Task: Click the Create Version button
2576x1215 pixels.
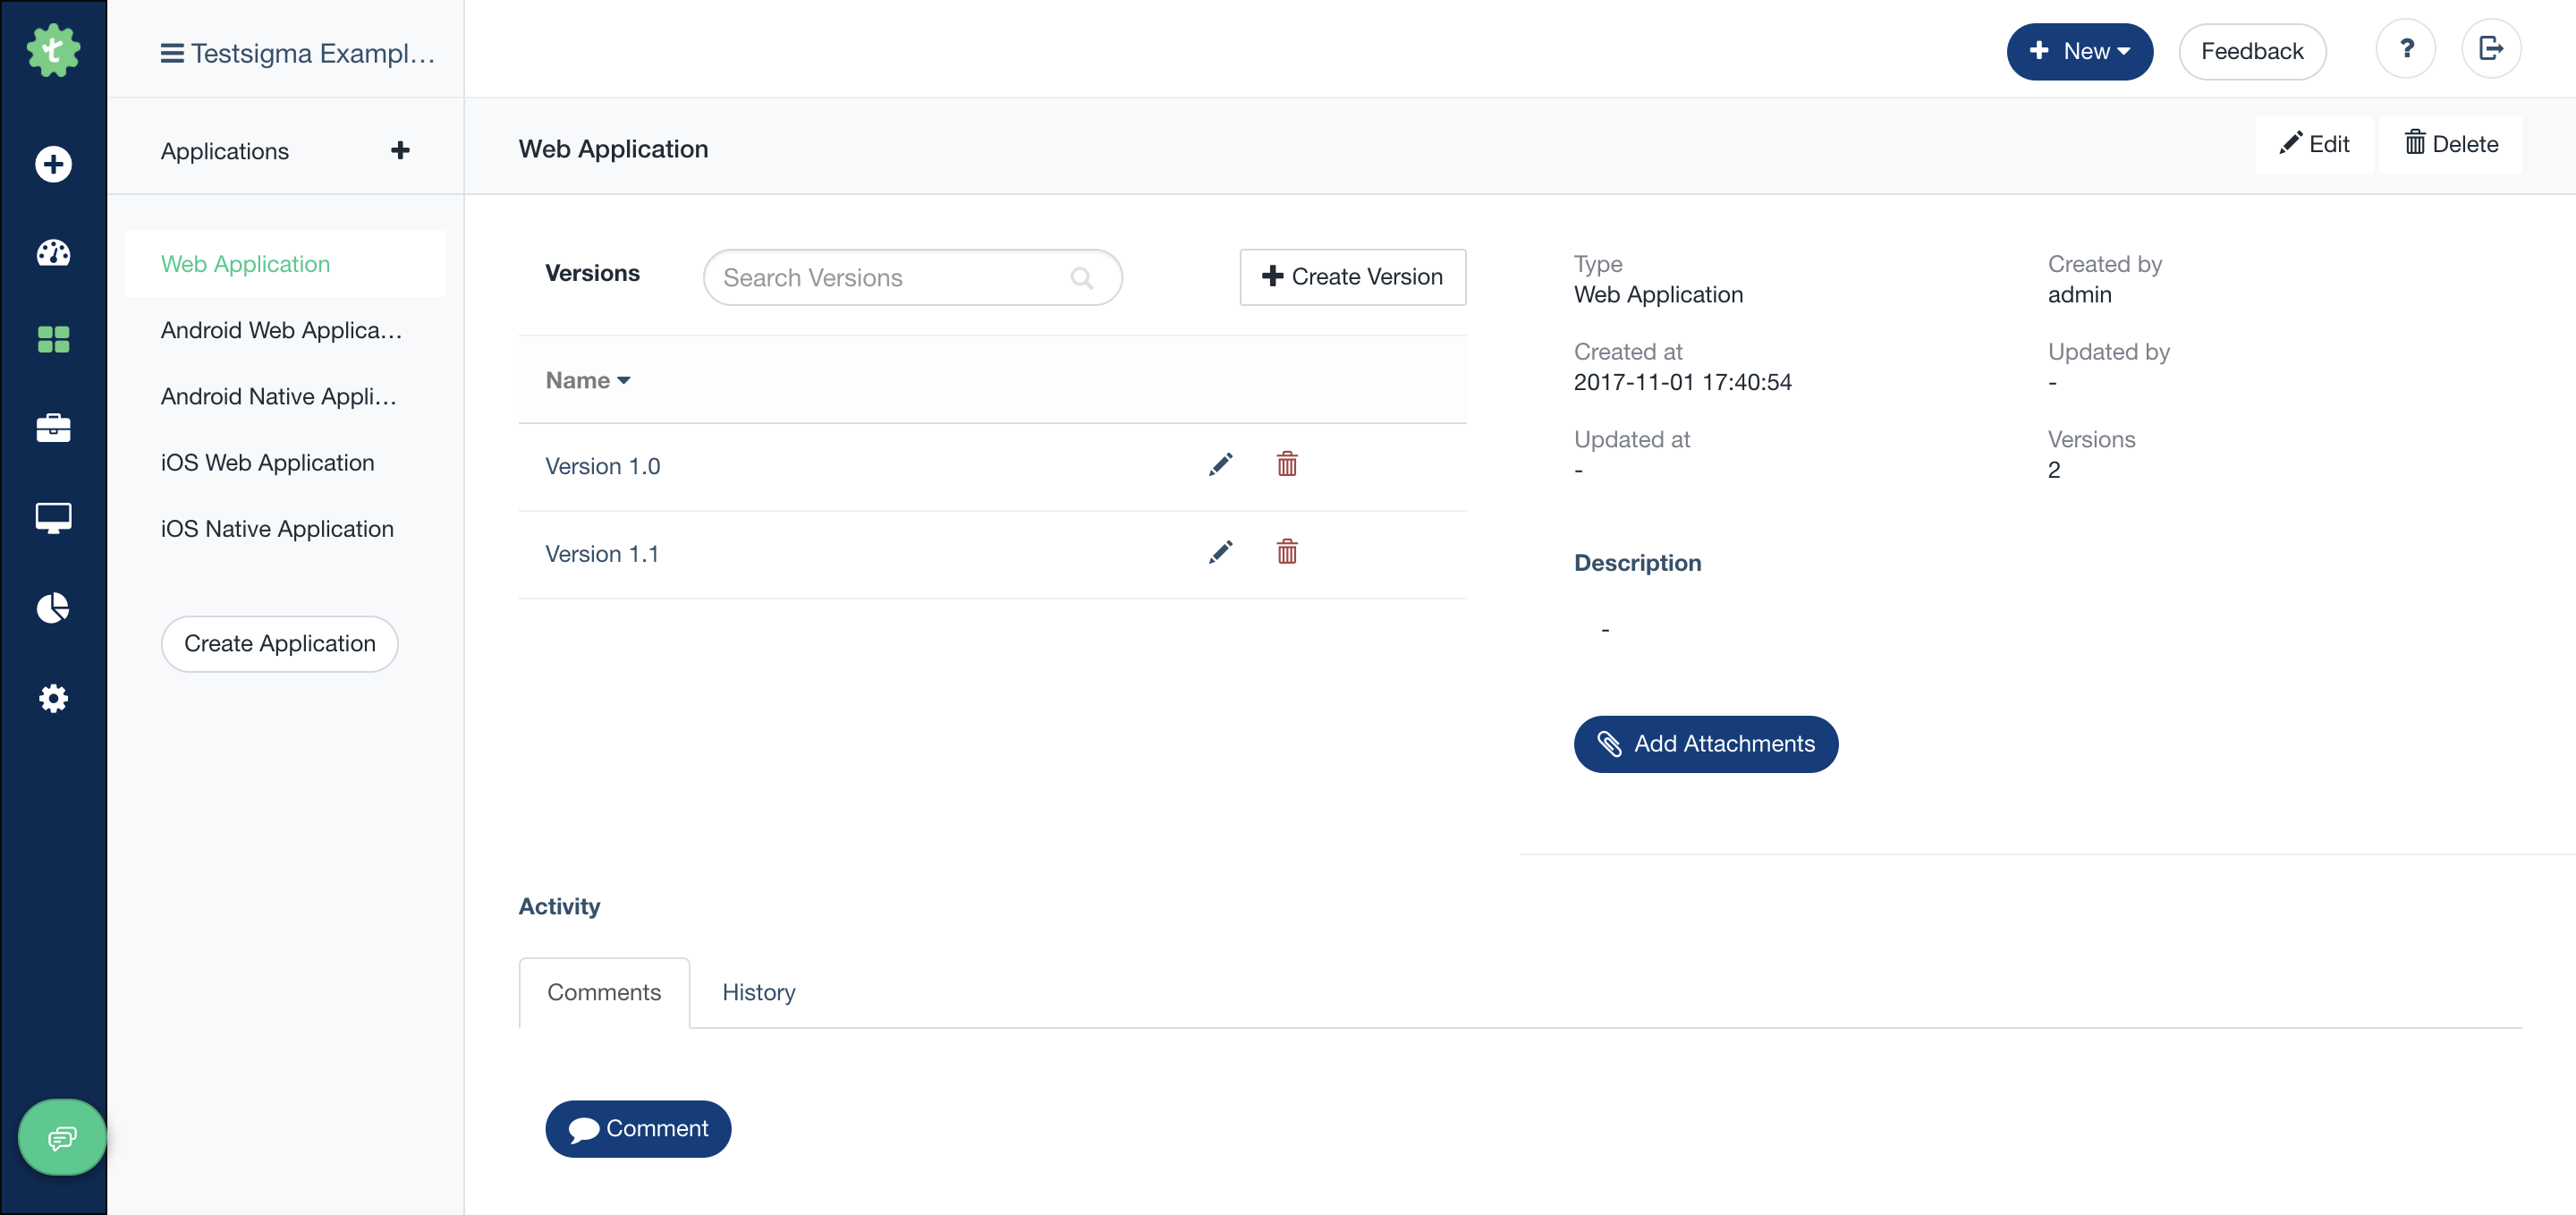Action: point(1352,277)
